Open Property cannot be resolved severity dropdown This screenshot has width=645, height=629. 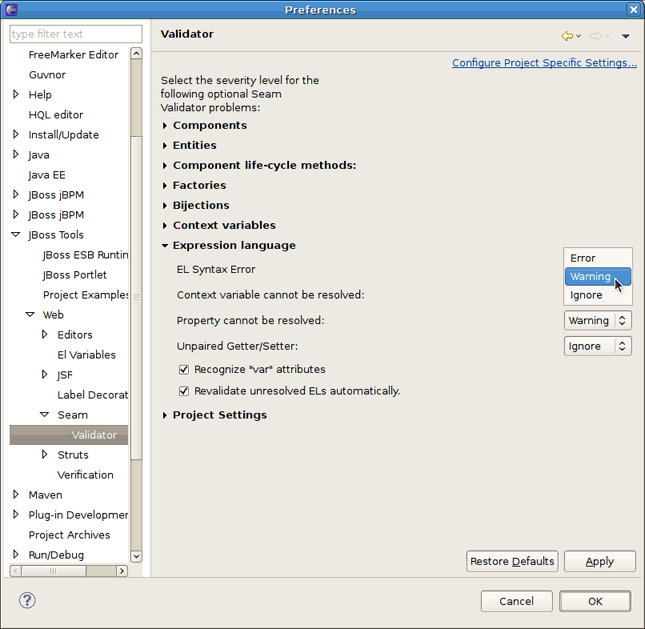click(597, 321)
